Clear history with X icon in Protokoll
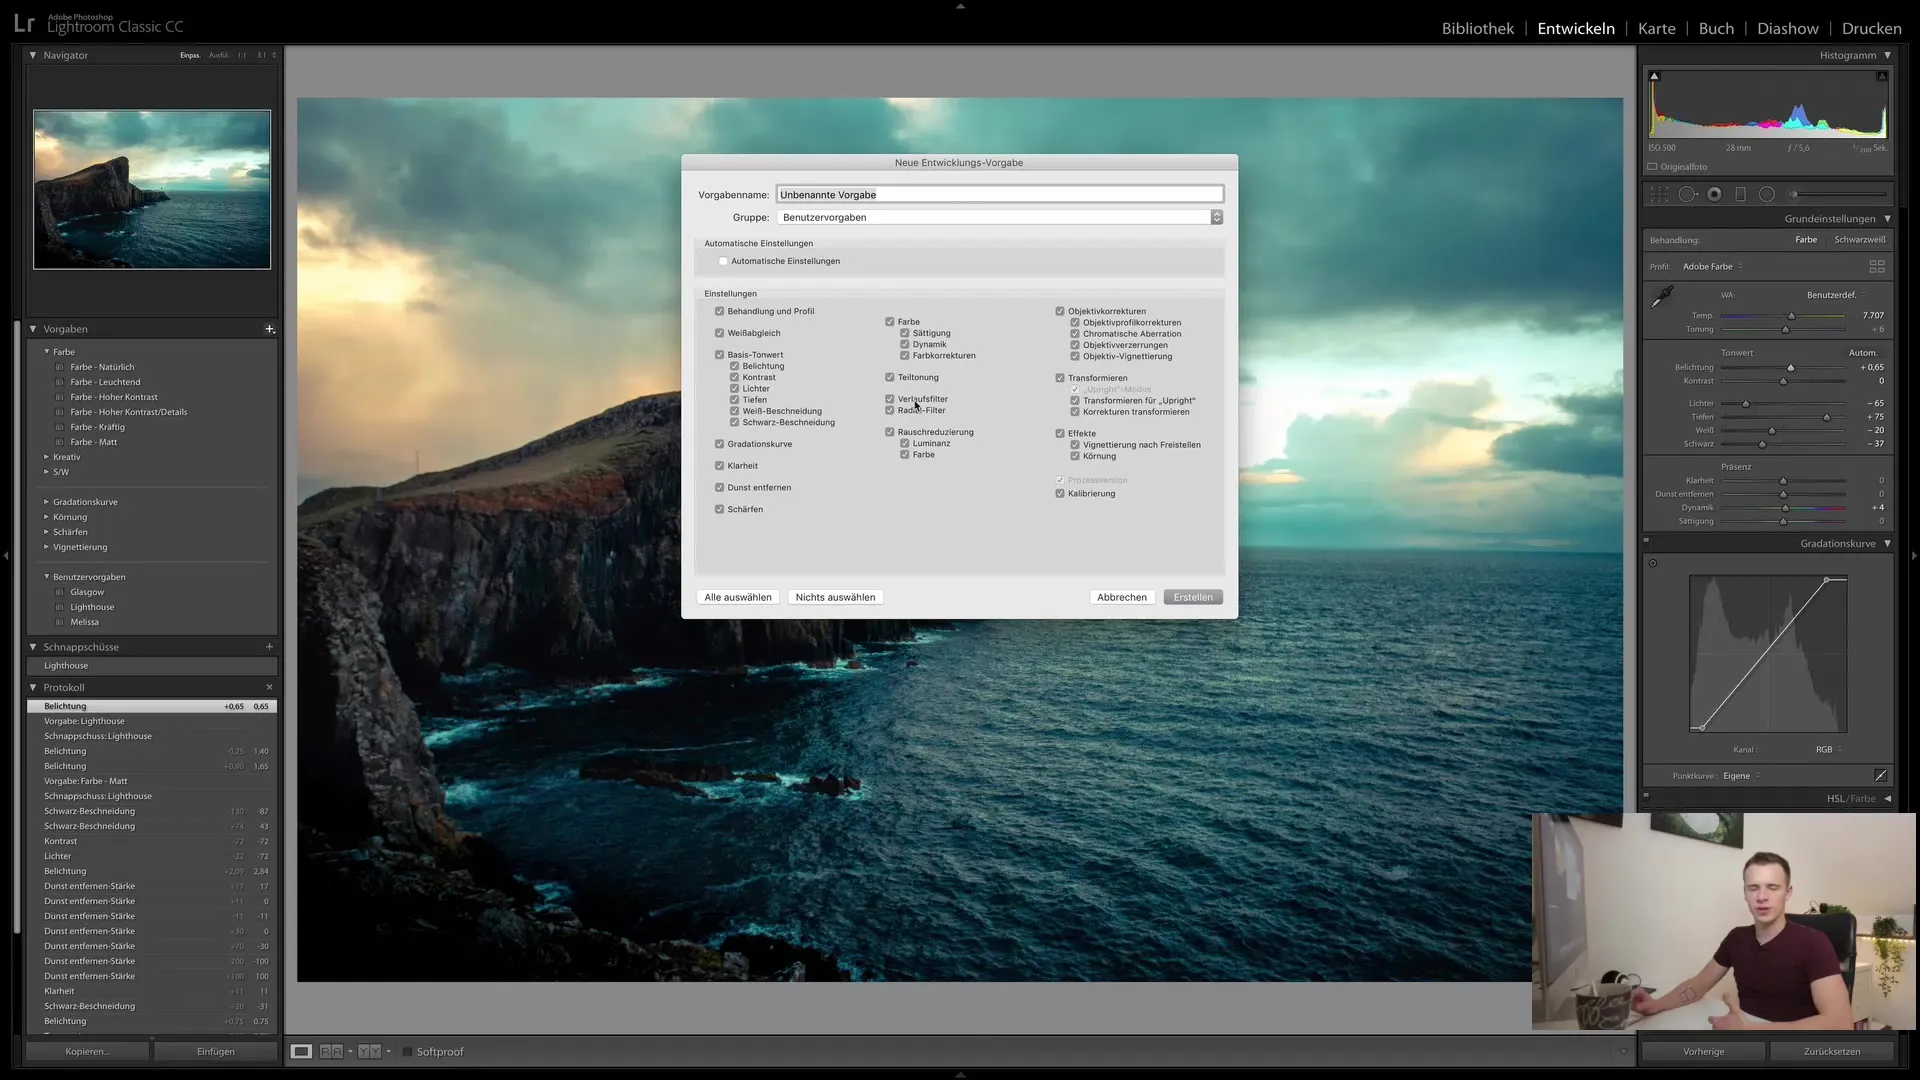This screenshot has height=1080, width=1920. coord(269,688)
